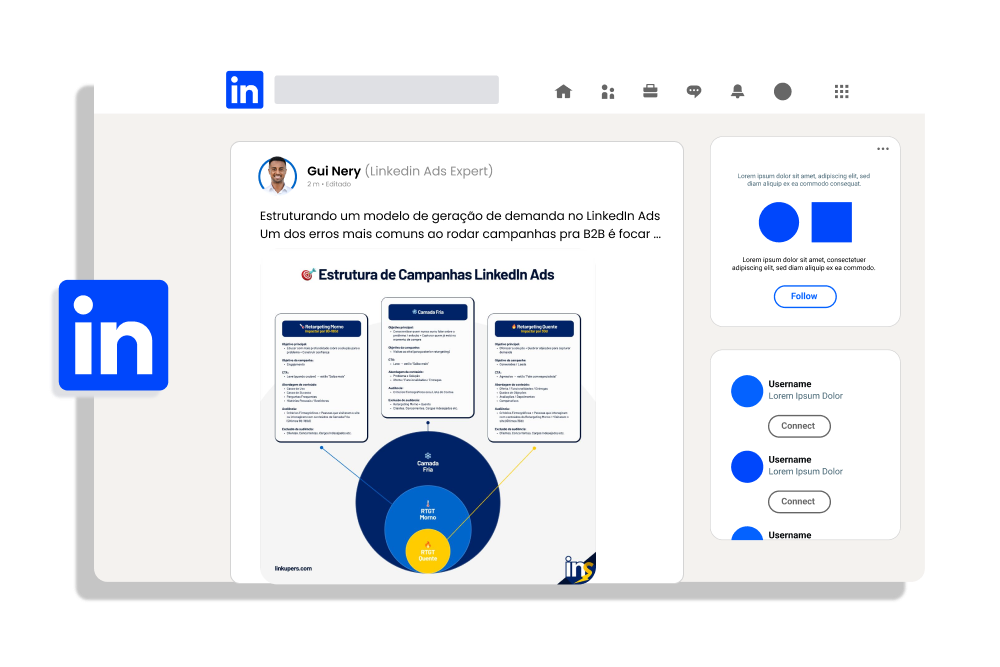Open the Home feed icon
Image resolution: width=1000 pixels, height=667 pixels.
(x=563, y=90)
